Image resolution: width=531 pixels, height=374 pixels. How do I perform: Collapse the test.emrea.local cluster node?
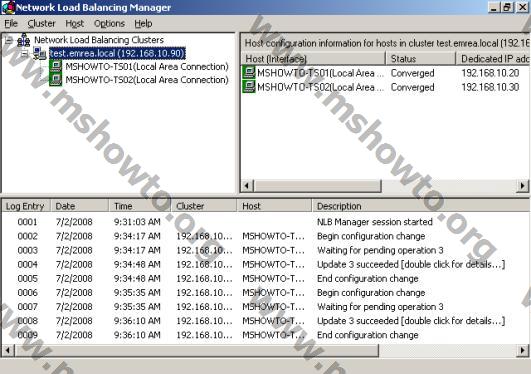click(x=23, y=53)
